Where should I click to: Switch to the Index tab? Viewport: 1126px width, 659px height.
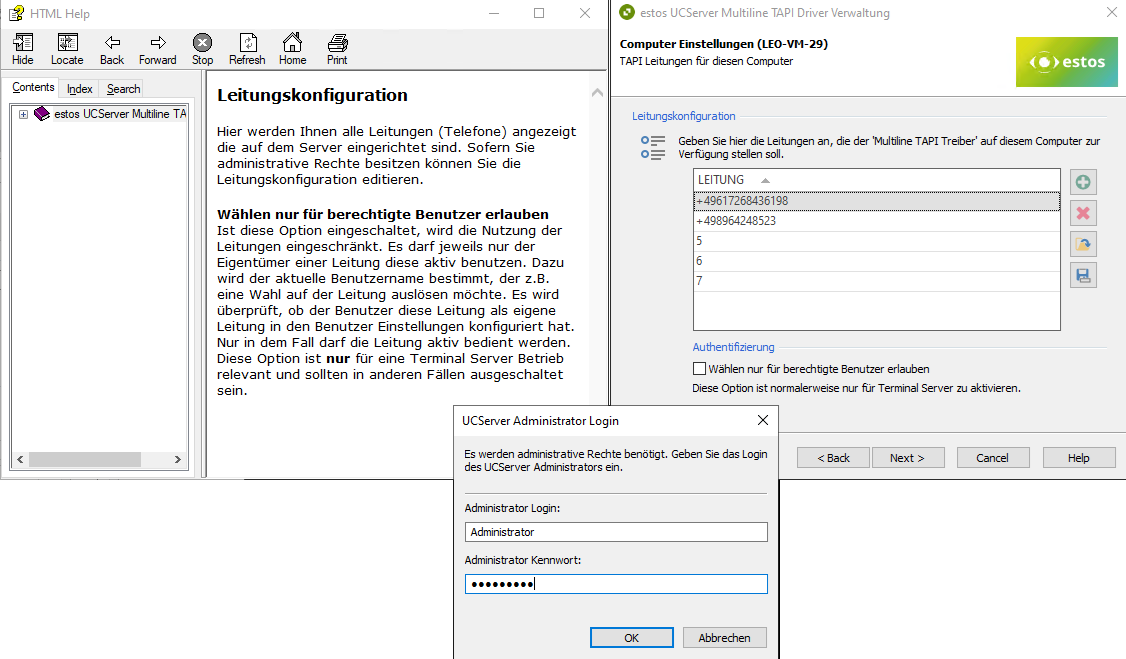coord(80,89)
